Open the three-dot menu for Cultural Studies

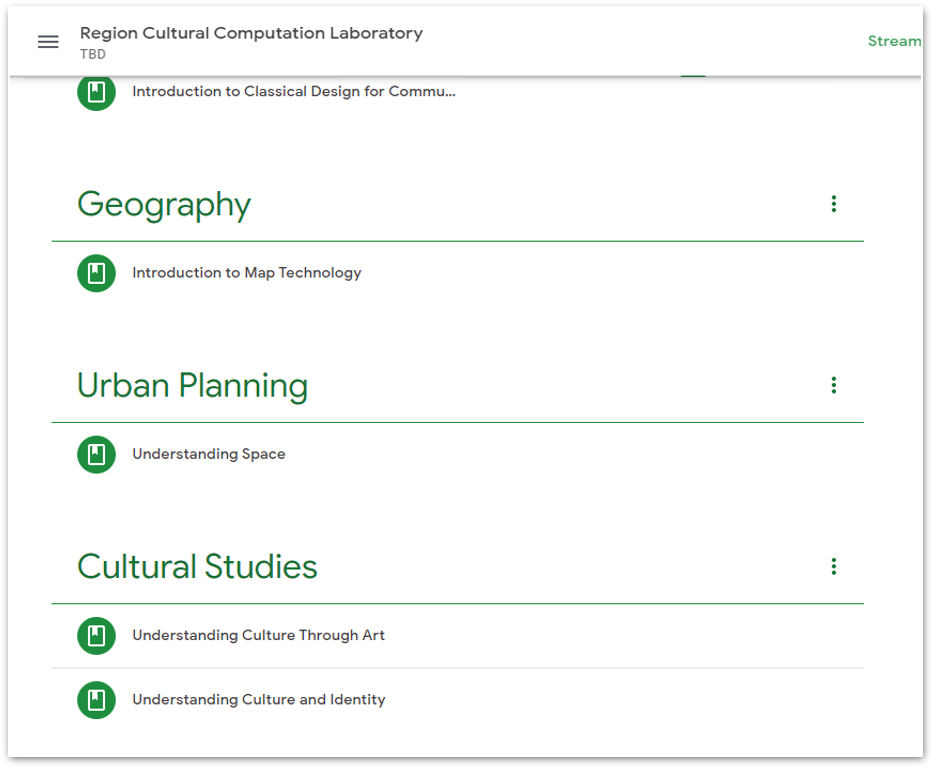click(833, 566)
